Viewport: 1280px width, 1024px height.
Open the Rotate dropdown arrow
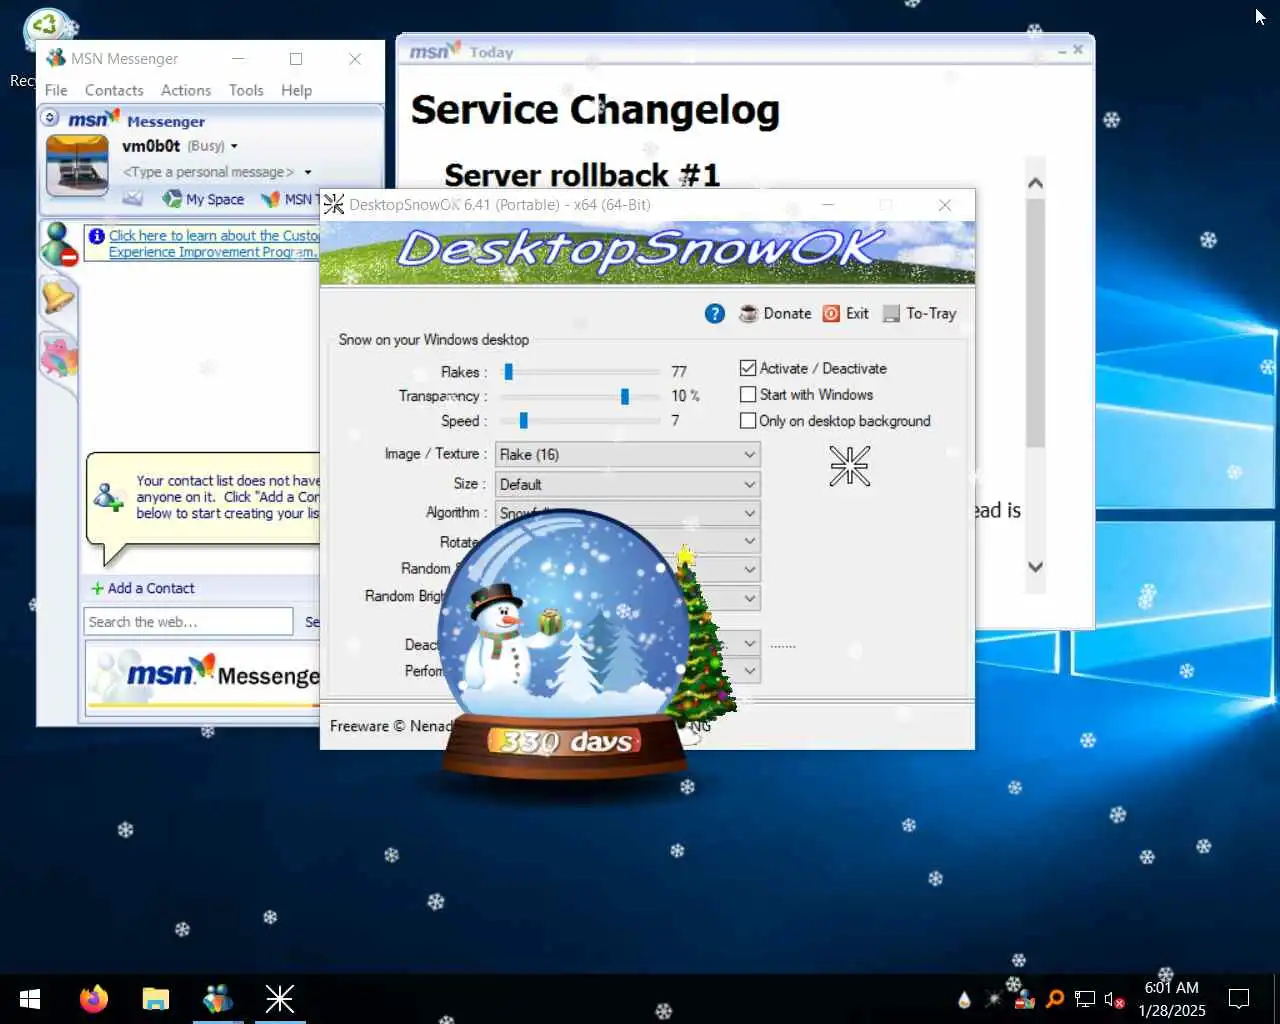[749, 541]
